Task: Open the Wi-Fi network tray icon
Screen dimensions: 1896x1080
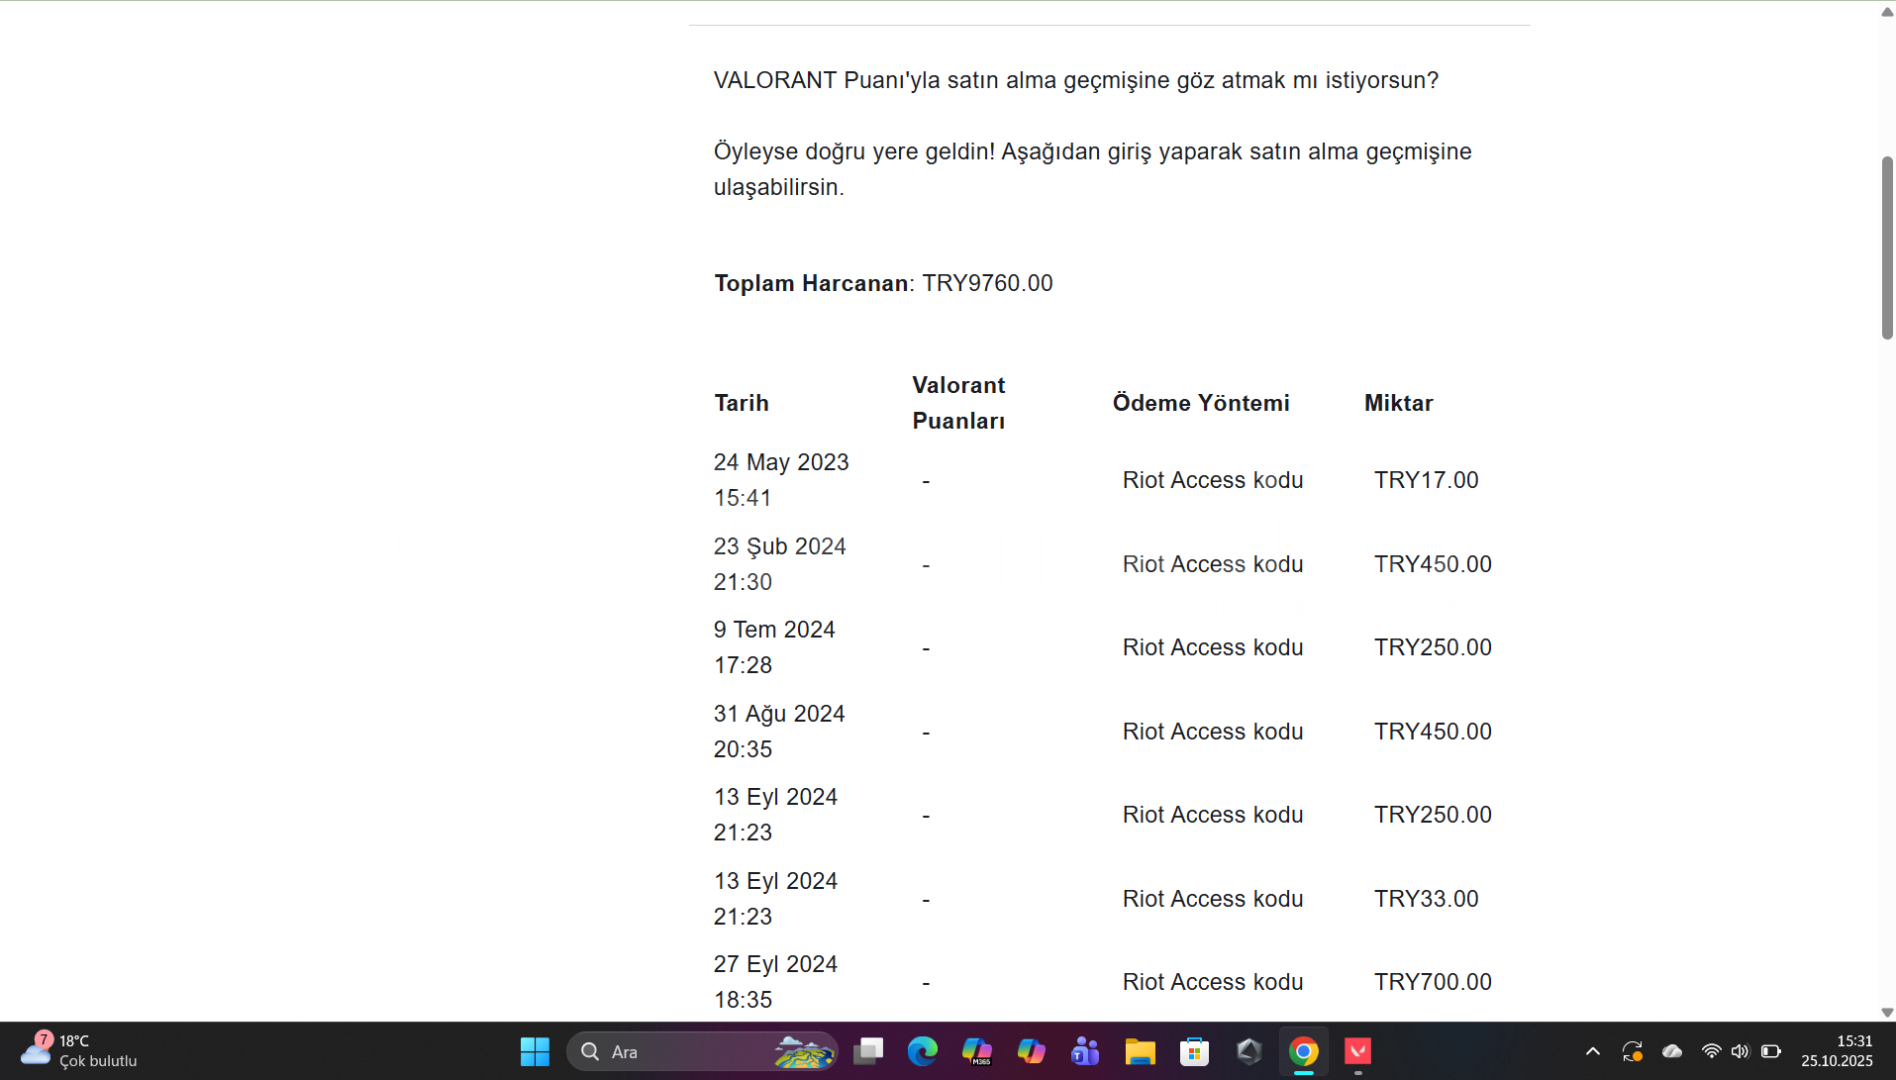Action: [x=1711, y=1051]
